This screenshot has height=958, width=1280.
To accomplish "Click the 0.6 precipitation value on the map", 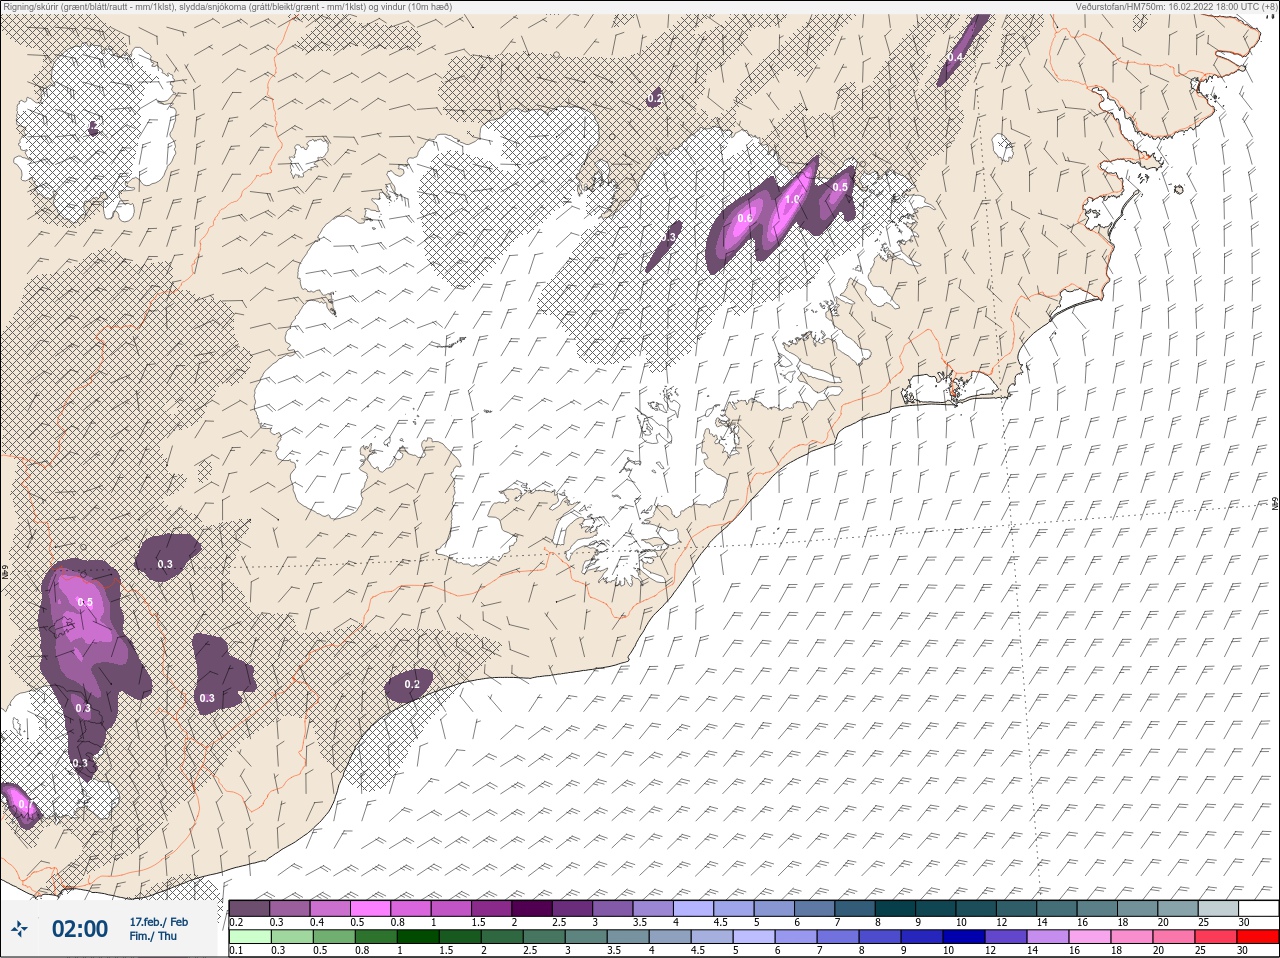I will click(x=745, y=218).
